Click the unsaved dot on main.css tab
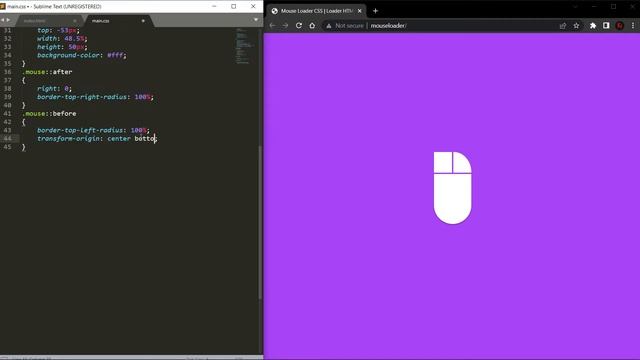Viewport: 640px width, 360px height. tap(143, 20)
